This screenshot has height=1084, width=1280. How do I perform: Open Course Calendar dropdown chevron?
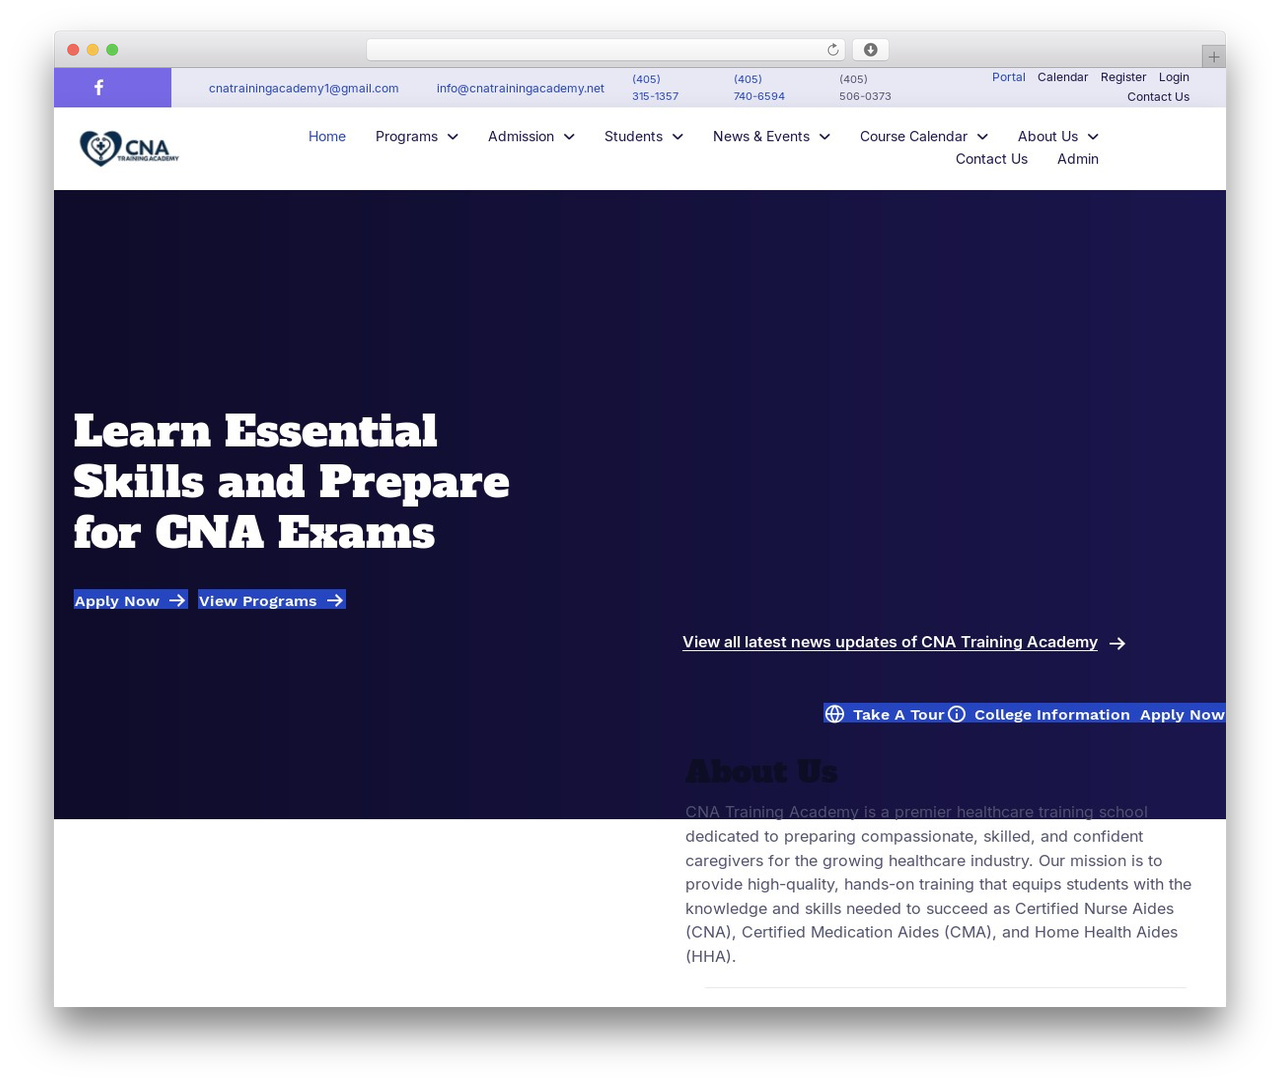pyautogui.click(x=983, y=137)
